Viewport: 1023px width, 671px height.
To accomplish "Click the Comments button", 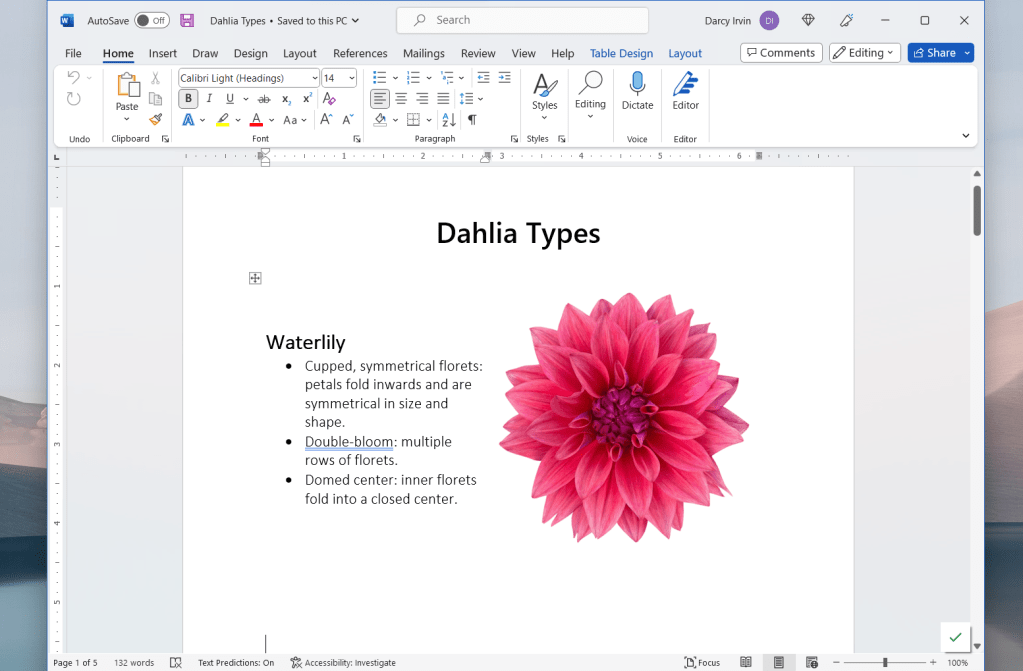I will tap(781, 53).
